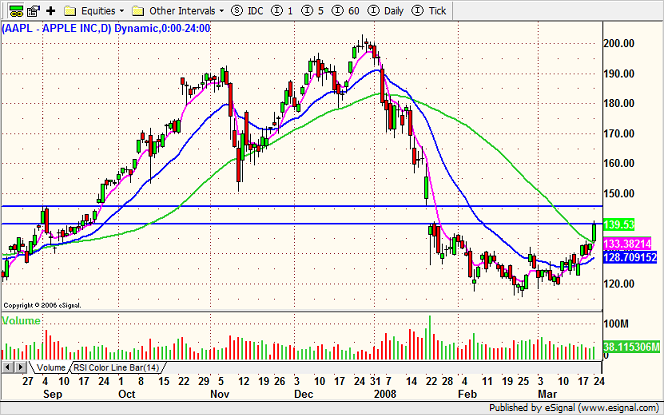664x415 pixels.
Task: Click the right tab scroll arrow
Action: (22, 367)
